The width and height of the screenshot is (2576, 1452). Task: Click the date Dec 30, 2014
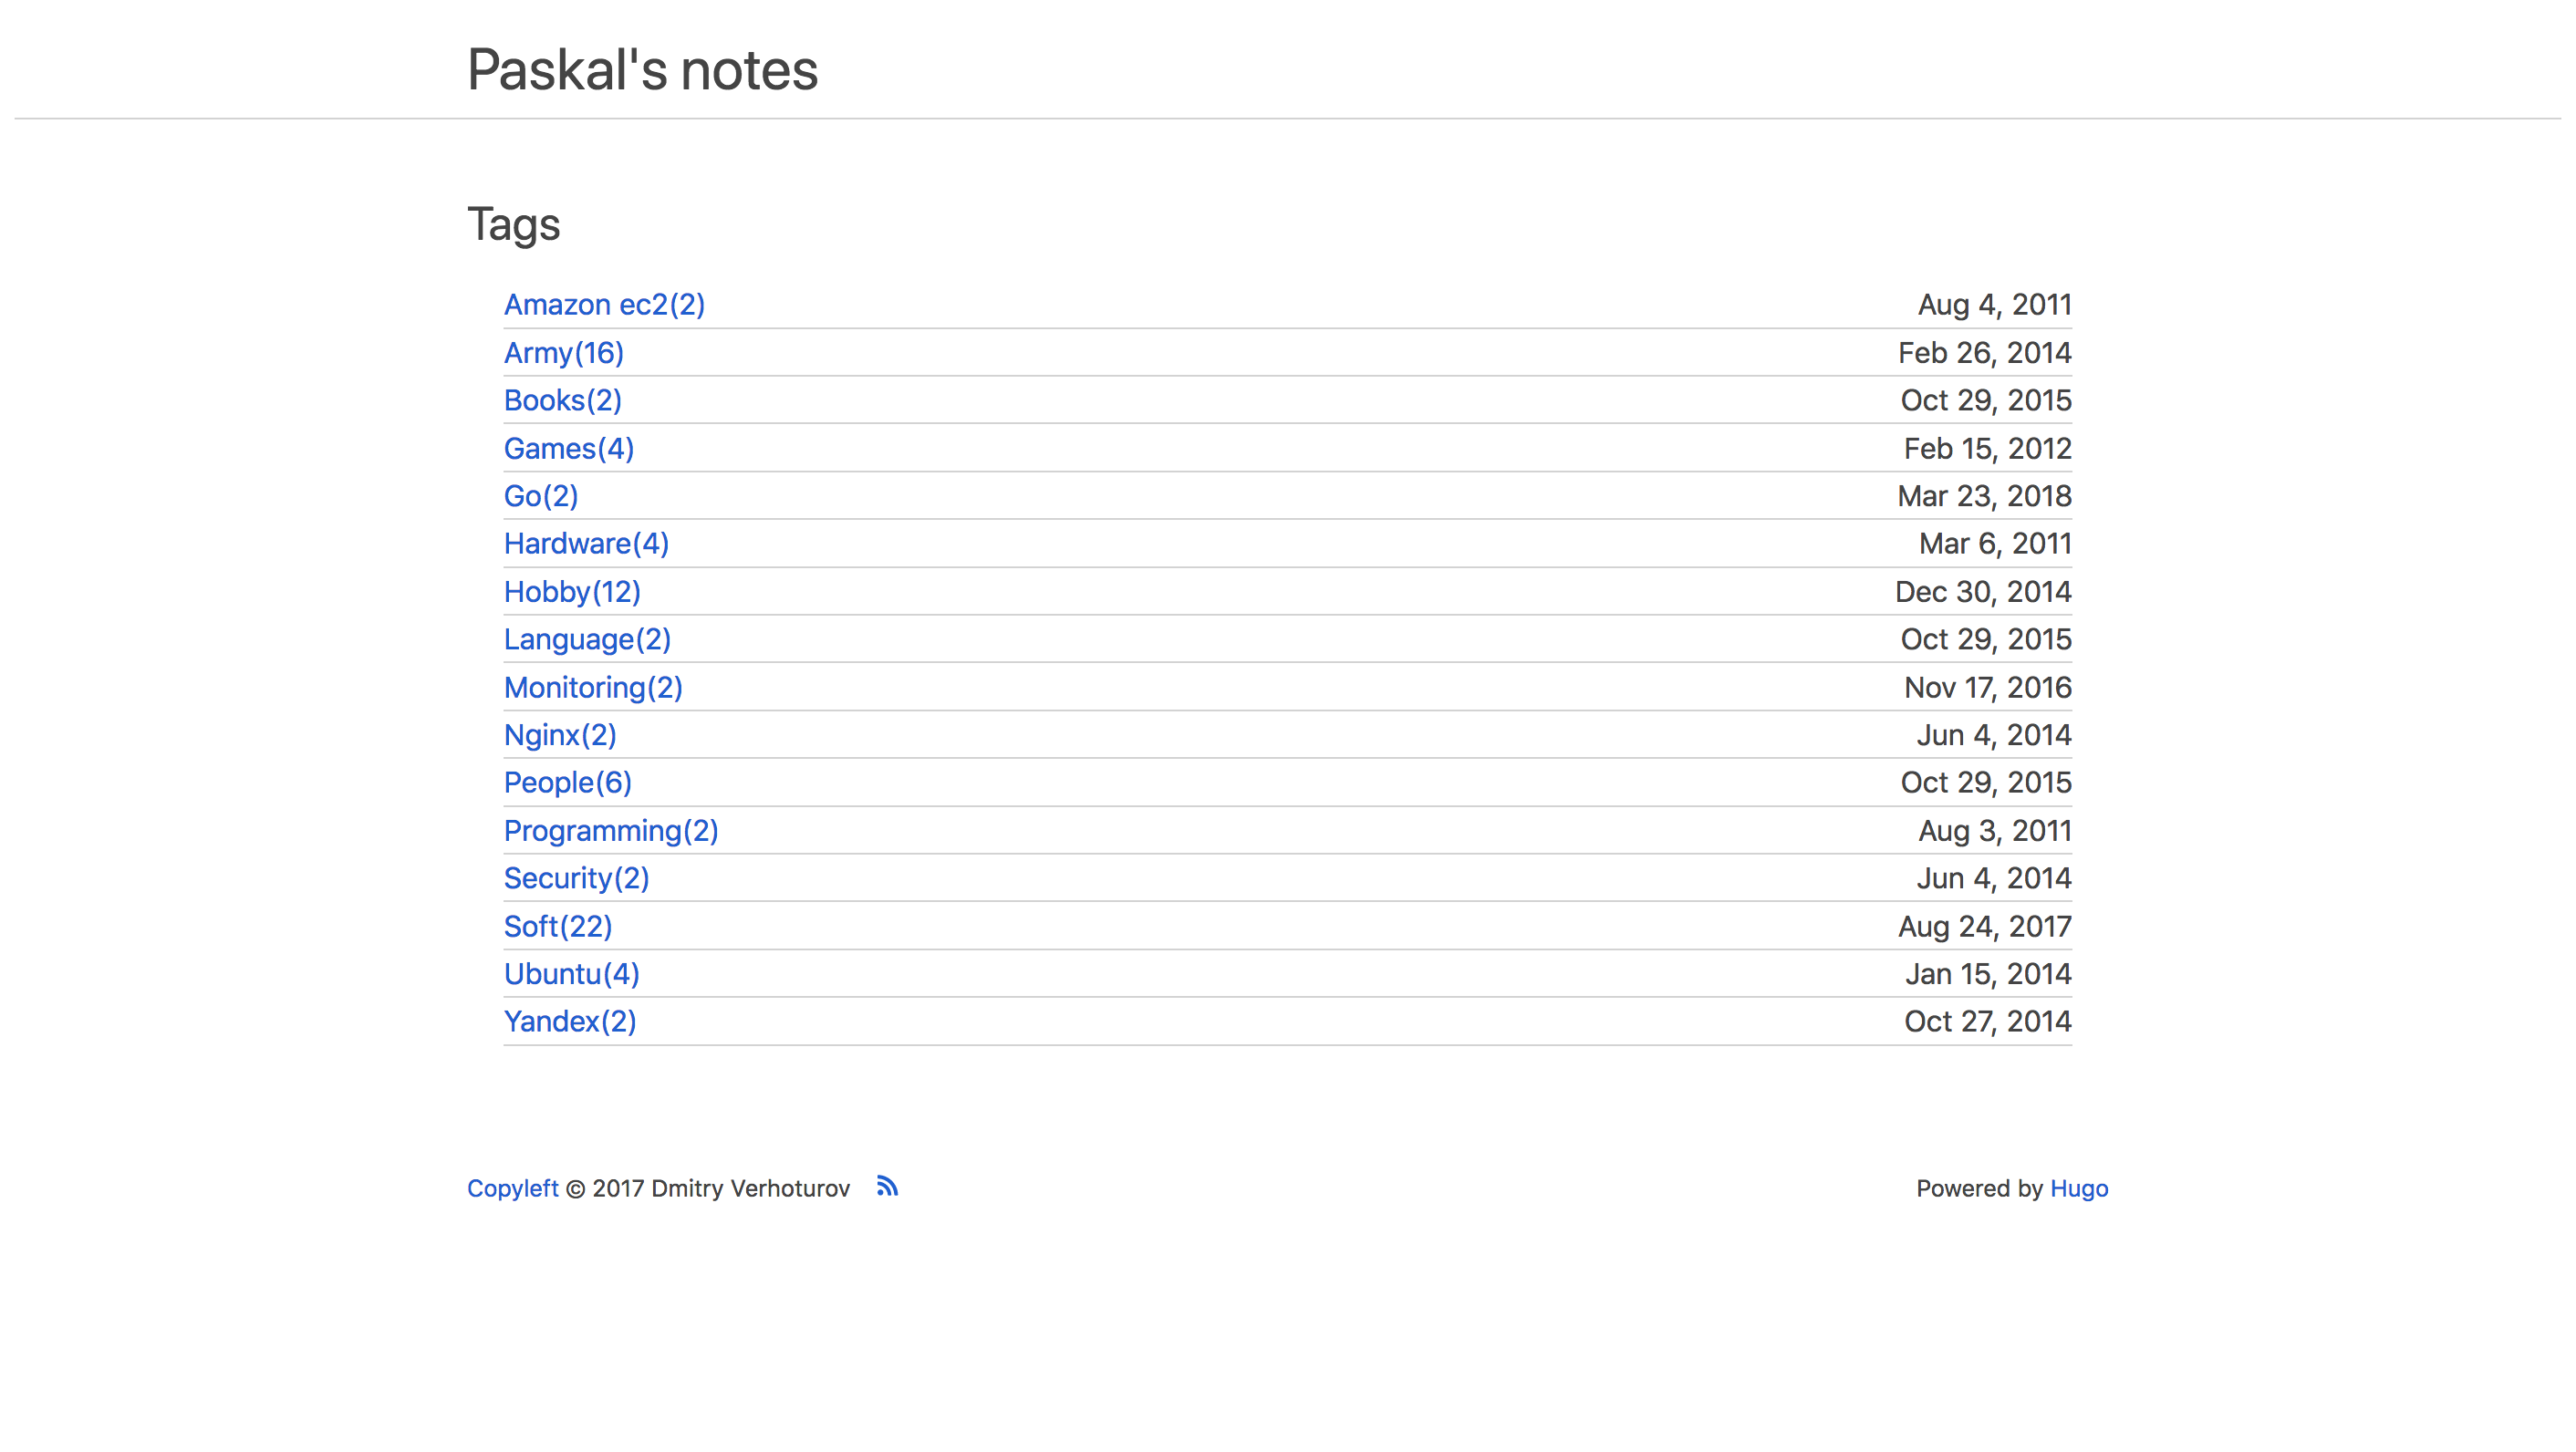pyautogui.click(x=1983, y=592)
